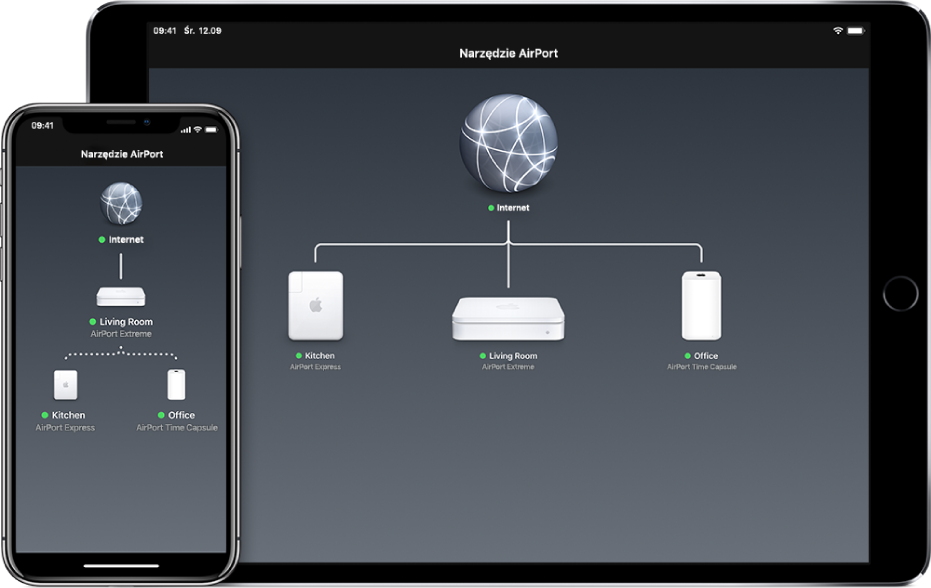This screenshot has width=931, height=588.
Task: Tap the Office label on the iPhone
Action: point(181,415)
